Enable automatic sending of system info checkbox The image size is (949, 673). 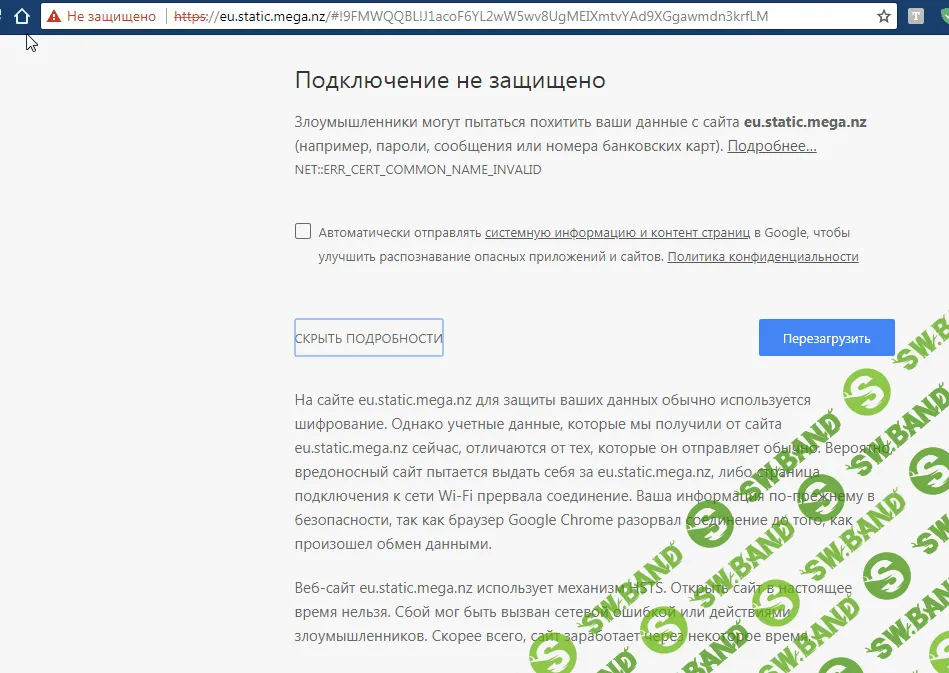[x=303, y=232]
